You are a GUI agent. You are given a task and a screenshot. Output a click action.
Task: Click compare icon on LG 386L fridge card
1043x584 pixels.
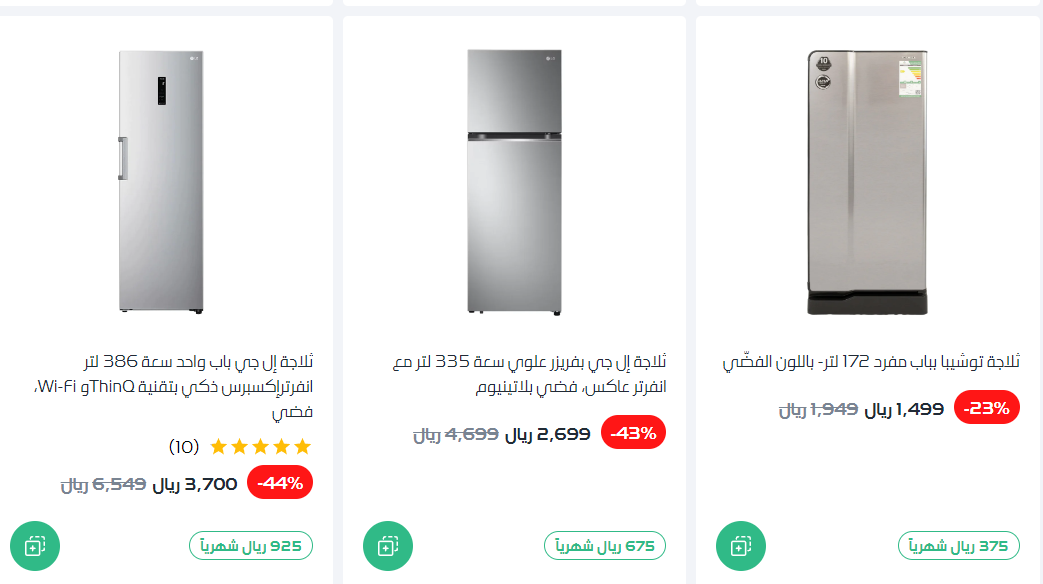[35, 546]
